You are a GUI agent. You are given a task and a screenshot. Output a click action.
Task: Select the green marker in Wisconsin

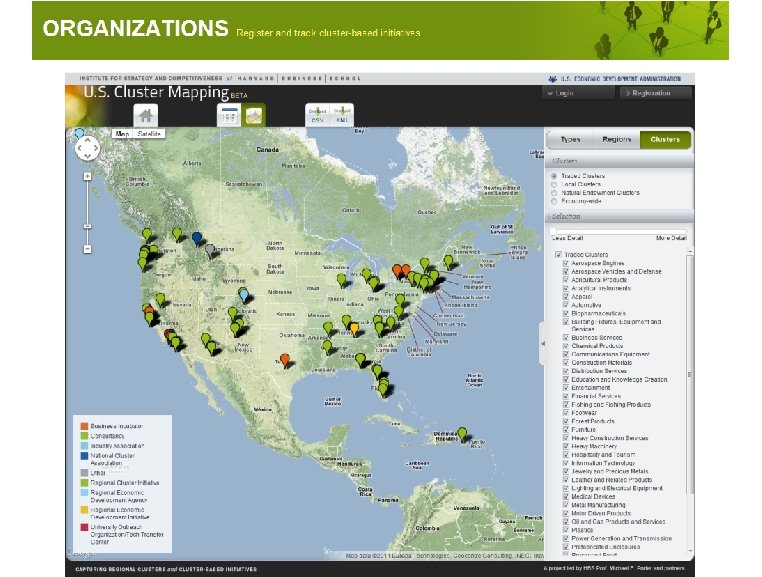tap(342, 280)
